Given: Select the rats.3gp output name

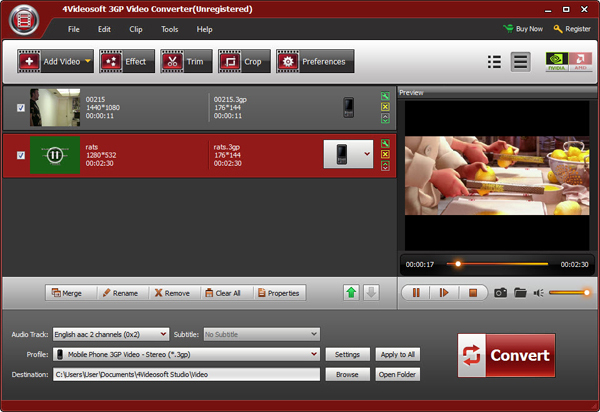Looking at the screenshot, I should click(x=227, y=147).
